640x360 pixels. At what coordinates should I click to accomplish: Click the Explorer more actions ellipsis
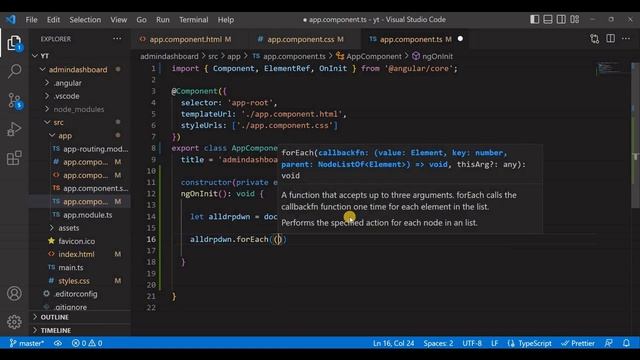(117, 39)
